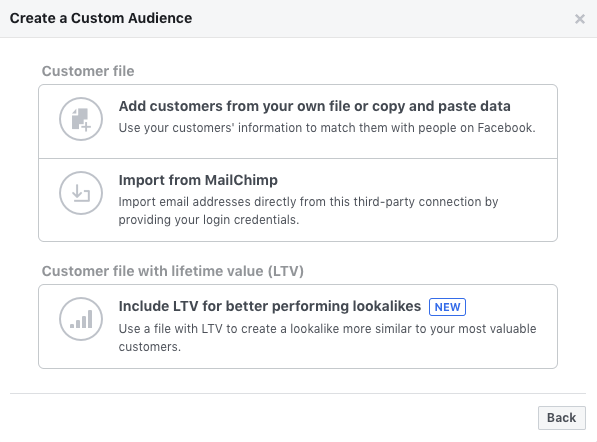Click the LTV bar chart icon

point(81,319)
